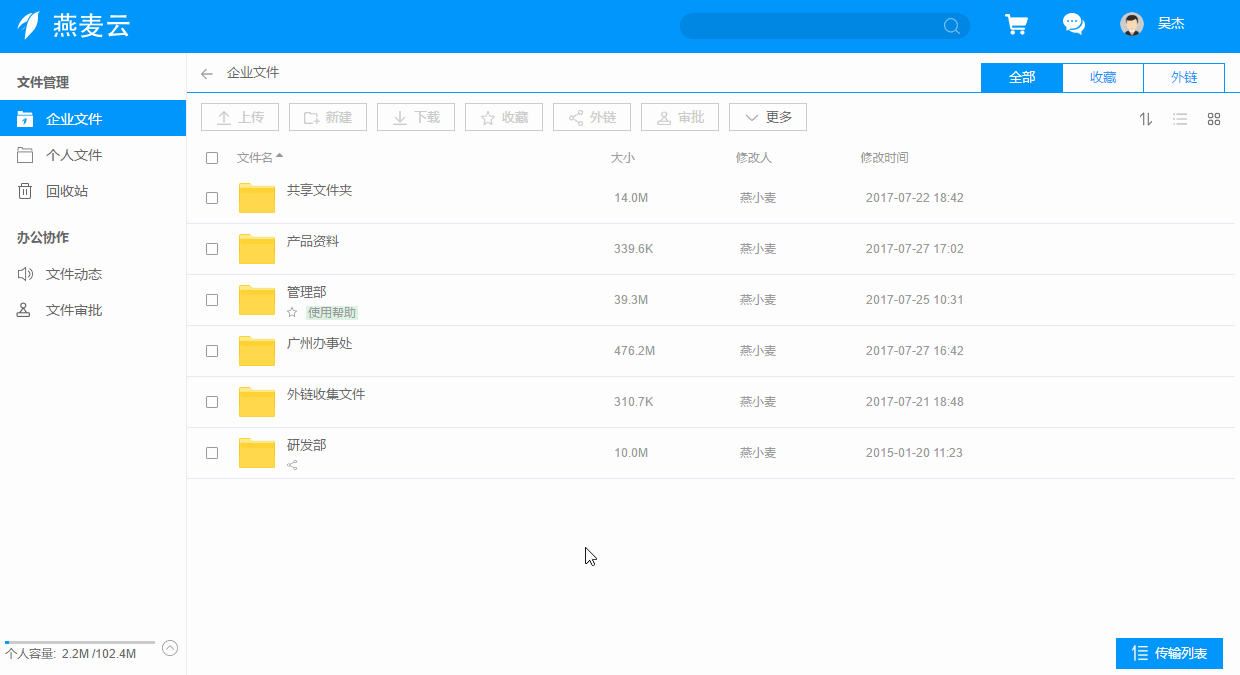Check the select-all checkbox in header

click(211, 157)
